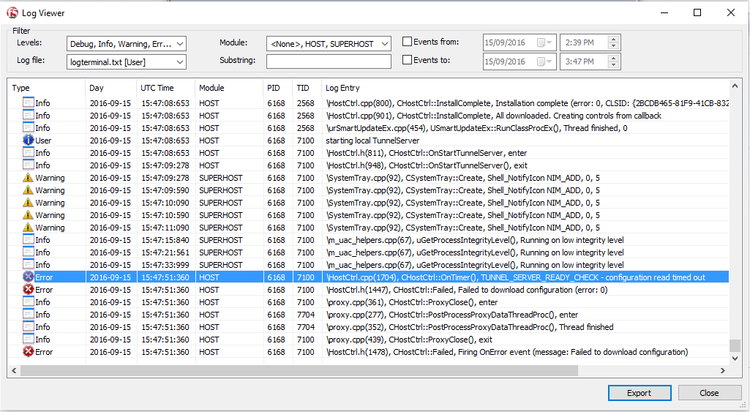
Task: Expand the Log file dropdown showing logterminal.txt
Action: tap(126, 62)
